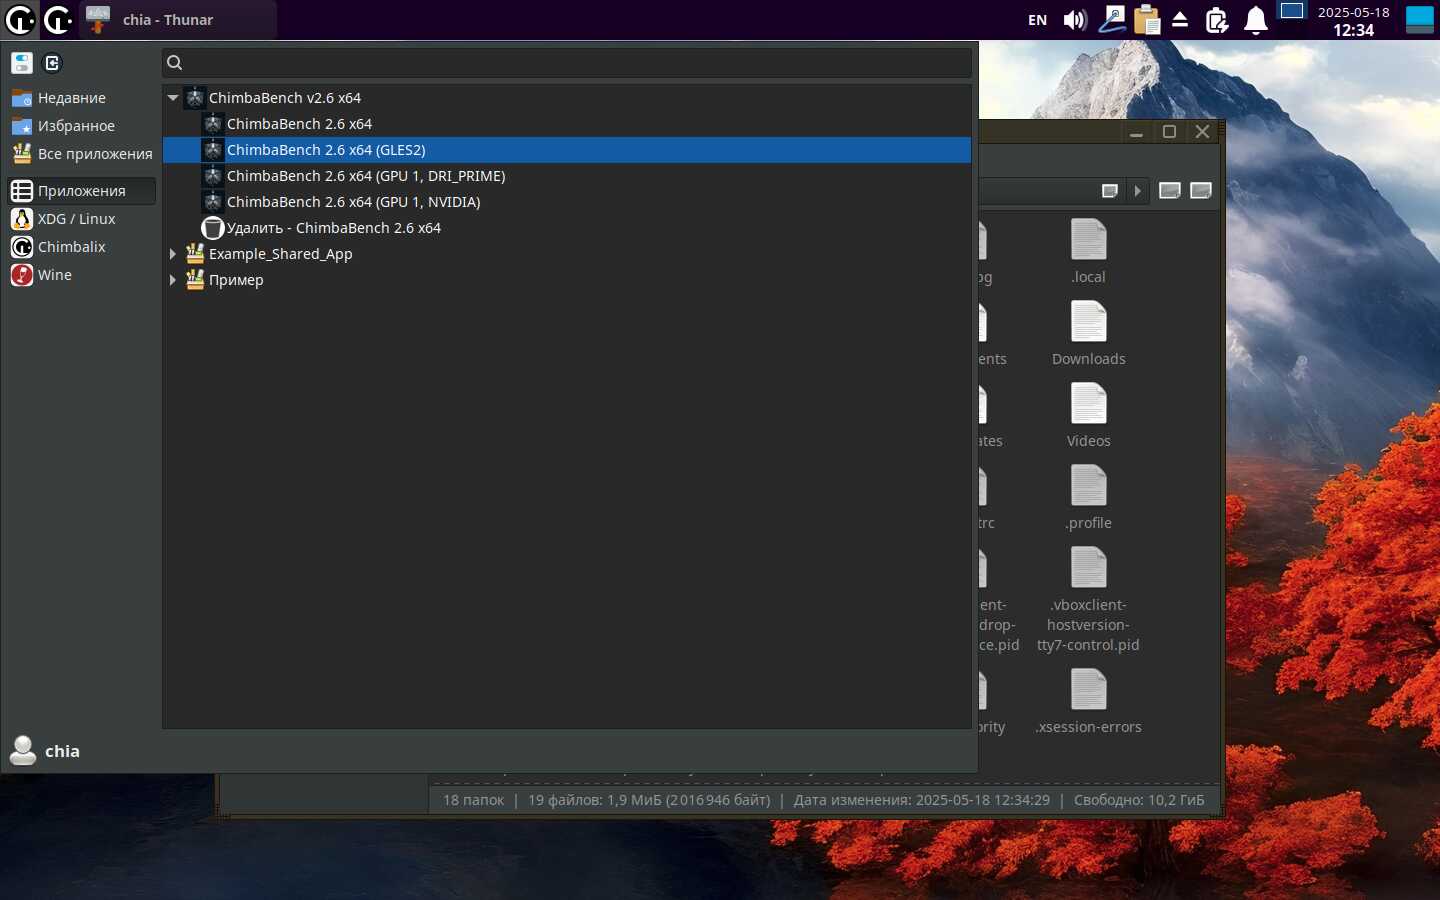
Task: Open the Избранное favorites category
Action: (x=81, y=126)
